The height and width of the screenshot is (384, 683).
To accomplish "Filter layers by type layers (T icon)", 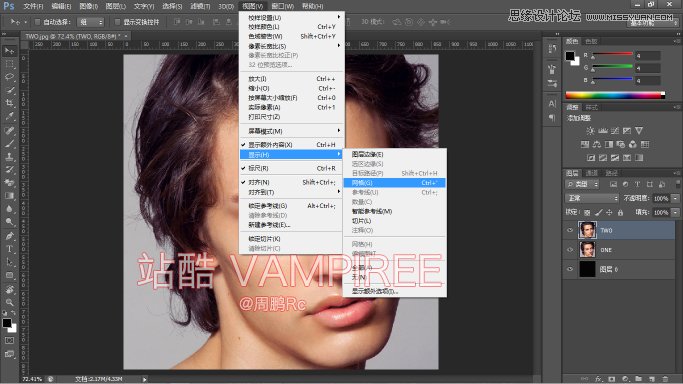I will tap(637, 185).
